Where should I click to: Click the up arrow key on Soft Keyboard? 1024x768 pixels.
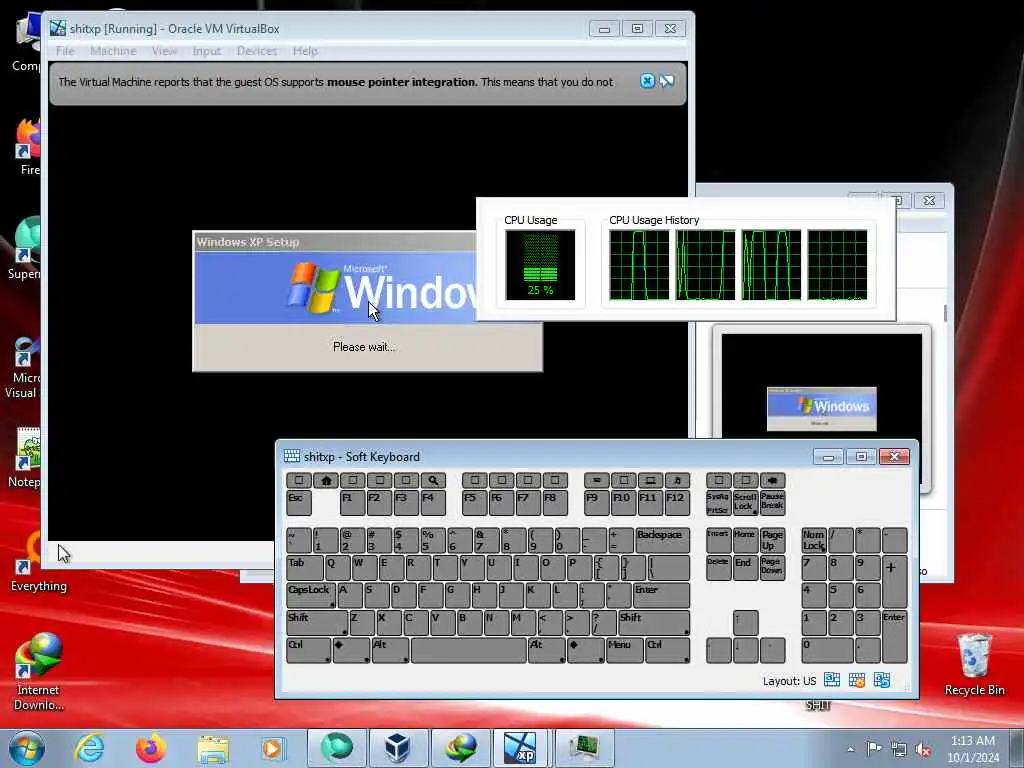click(x=745, y=622)
